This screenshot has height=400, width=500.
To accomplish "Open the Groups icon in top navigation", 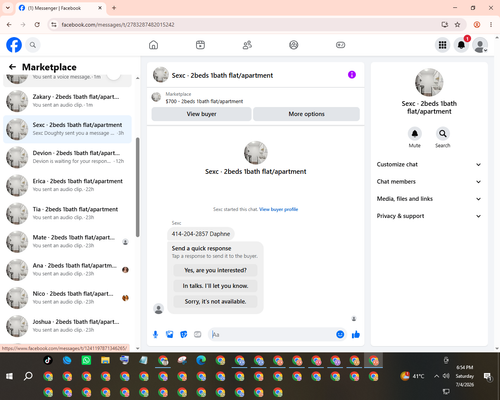I will pyautogui.click(x=294, y=45).
